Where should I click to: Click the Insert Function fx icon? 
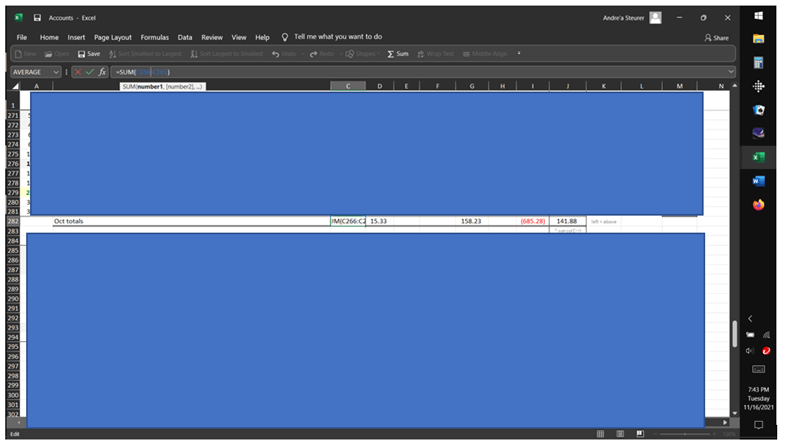(102, 72)
